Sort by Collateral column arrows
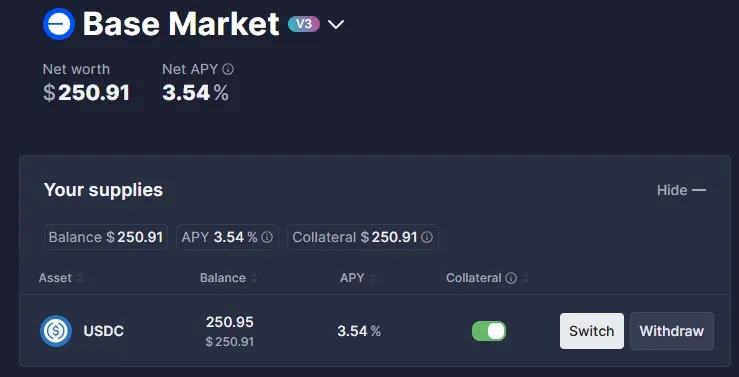Viewport: 739px width, 377px height. (x=526, y=278)
